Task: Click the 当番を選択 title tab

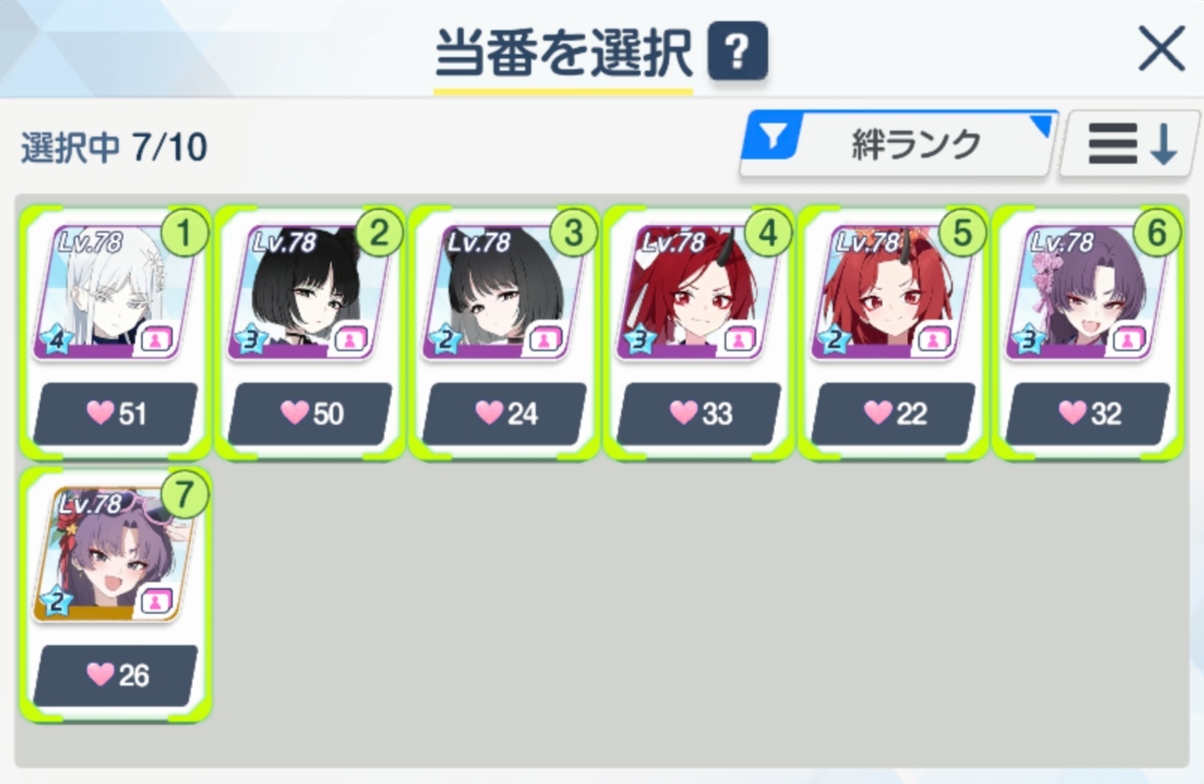Action: [x=563, y=54]
